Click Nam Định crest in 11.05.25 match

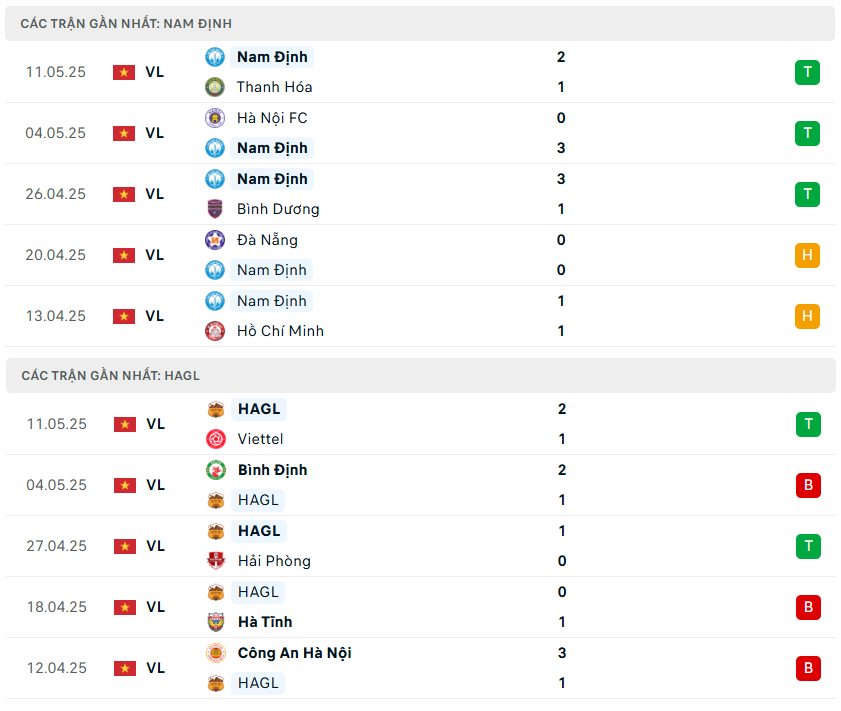pos(215,57)
